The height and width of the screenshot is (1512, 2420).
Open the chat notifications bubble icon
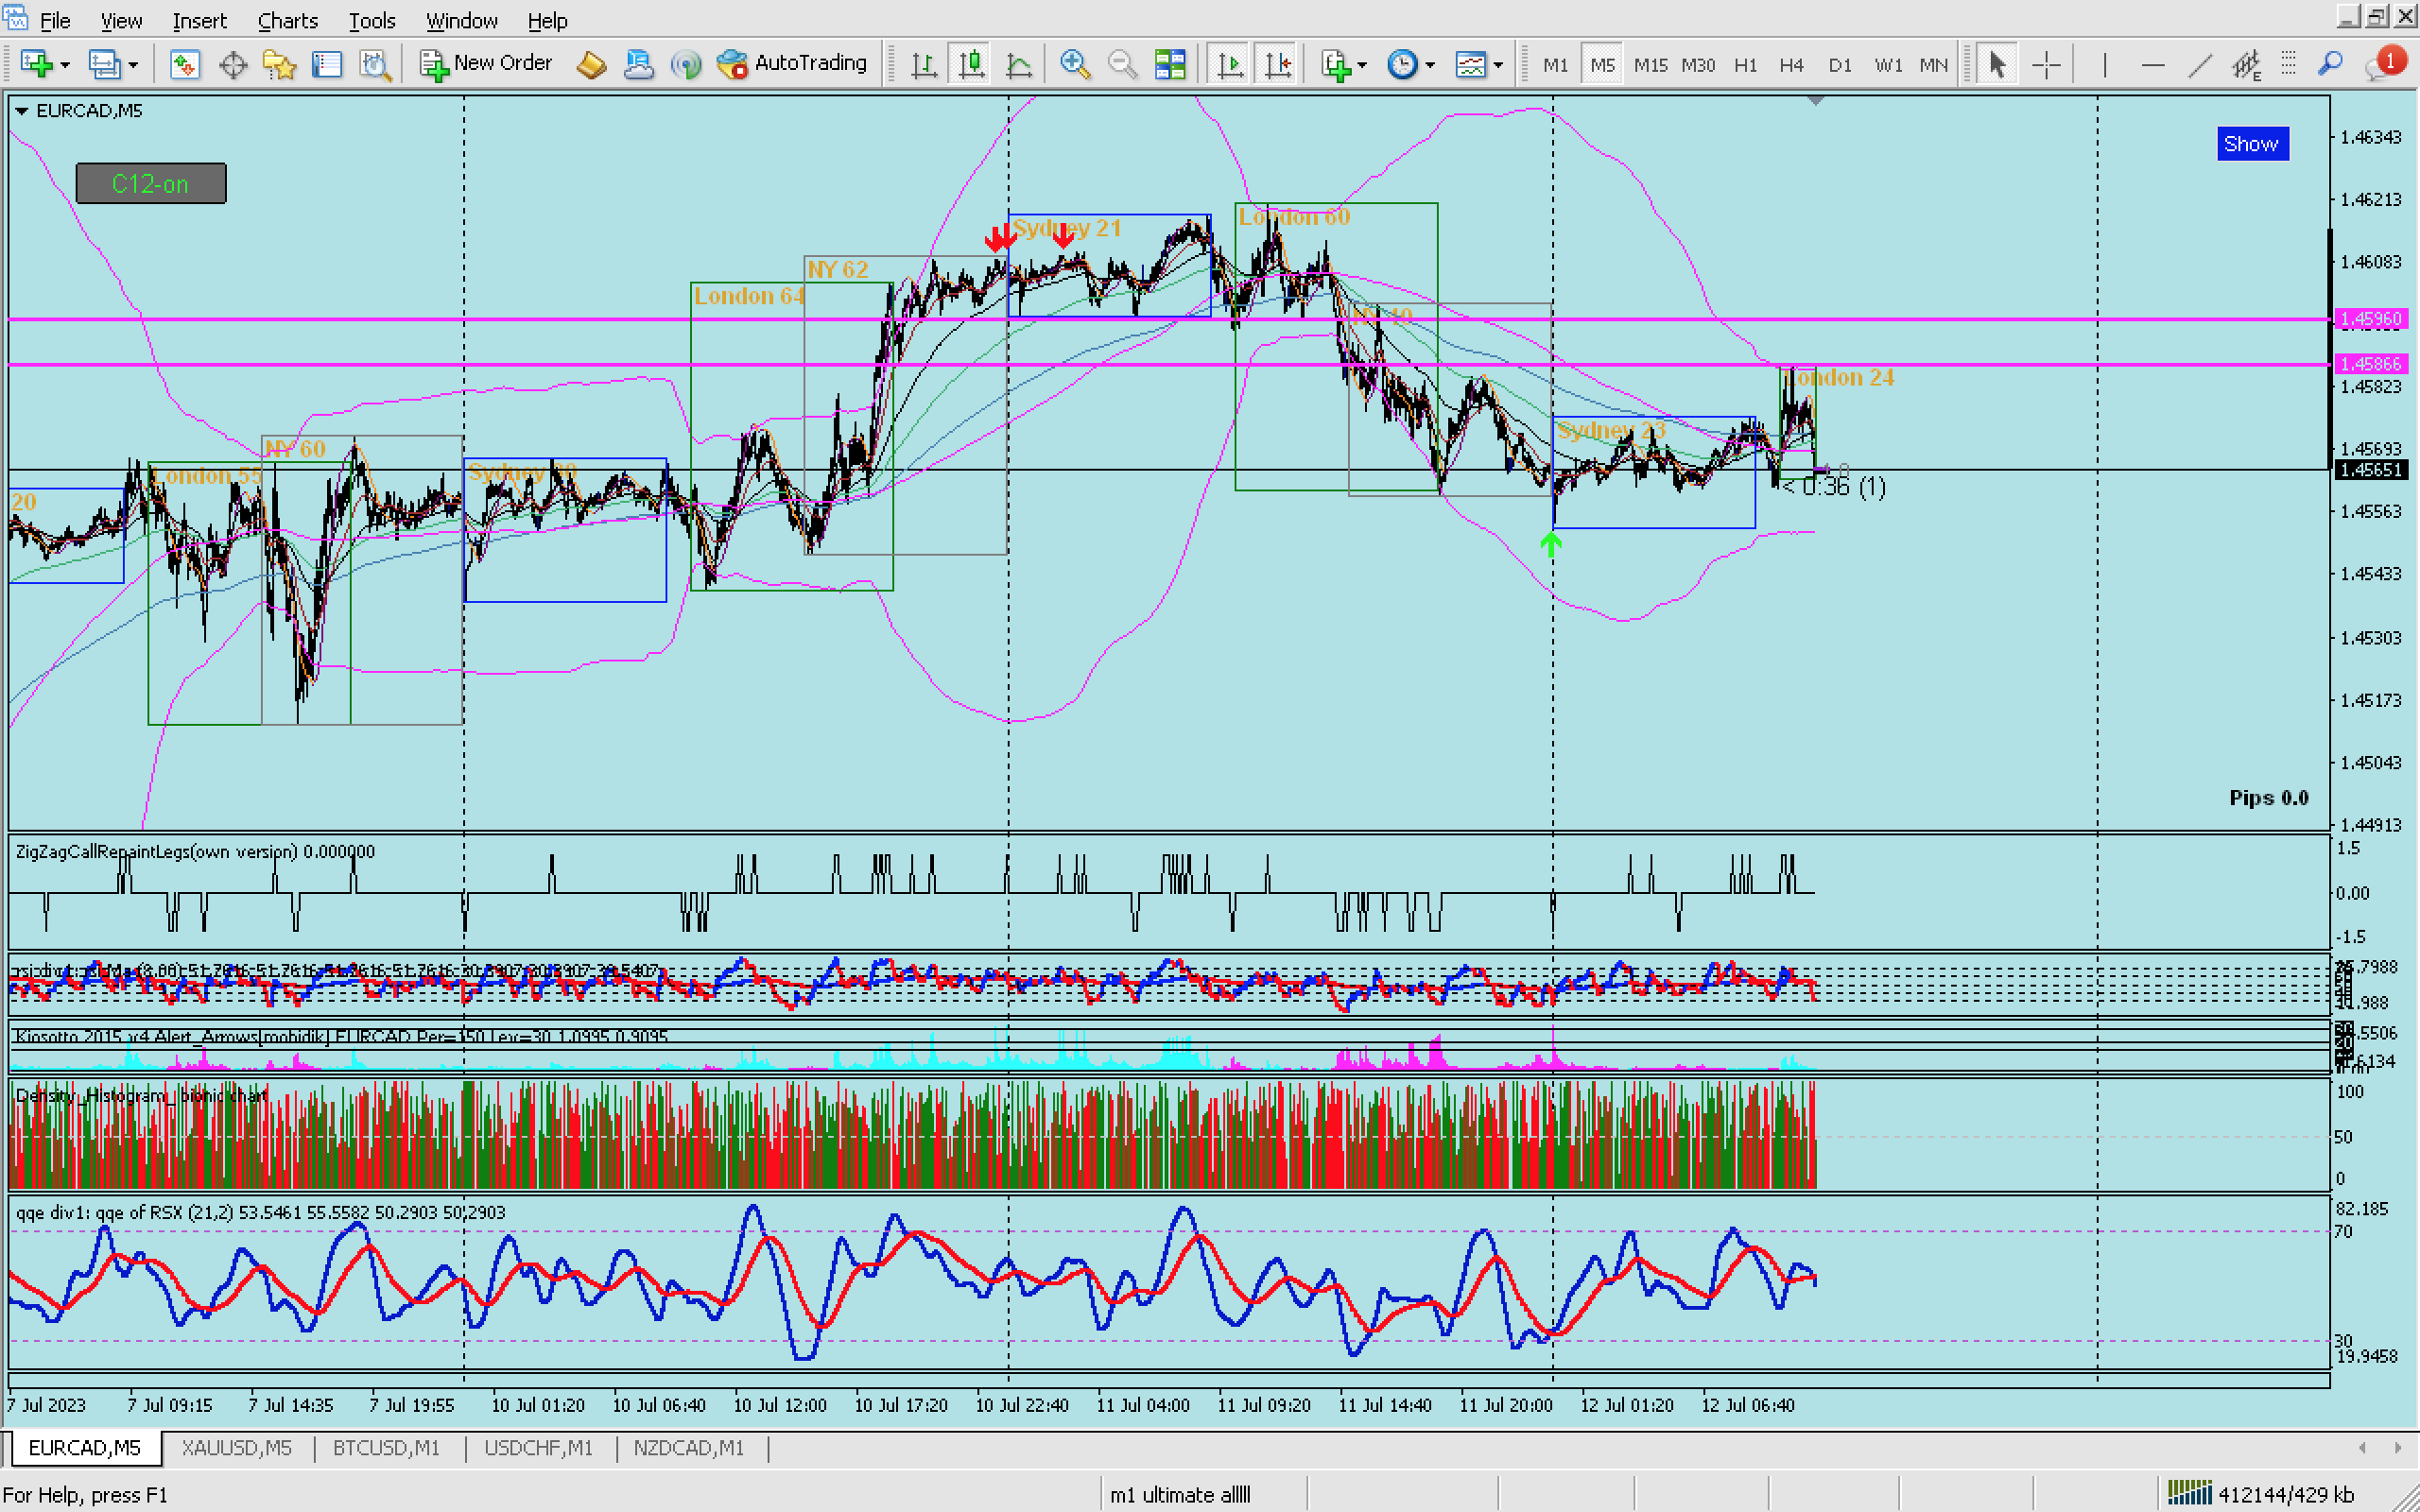(2382, 65)
